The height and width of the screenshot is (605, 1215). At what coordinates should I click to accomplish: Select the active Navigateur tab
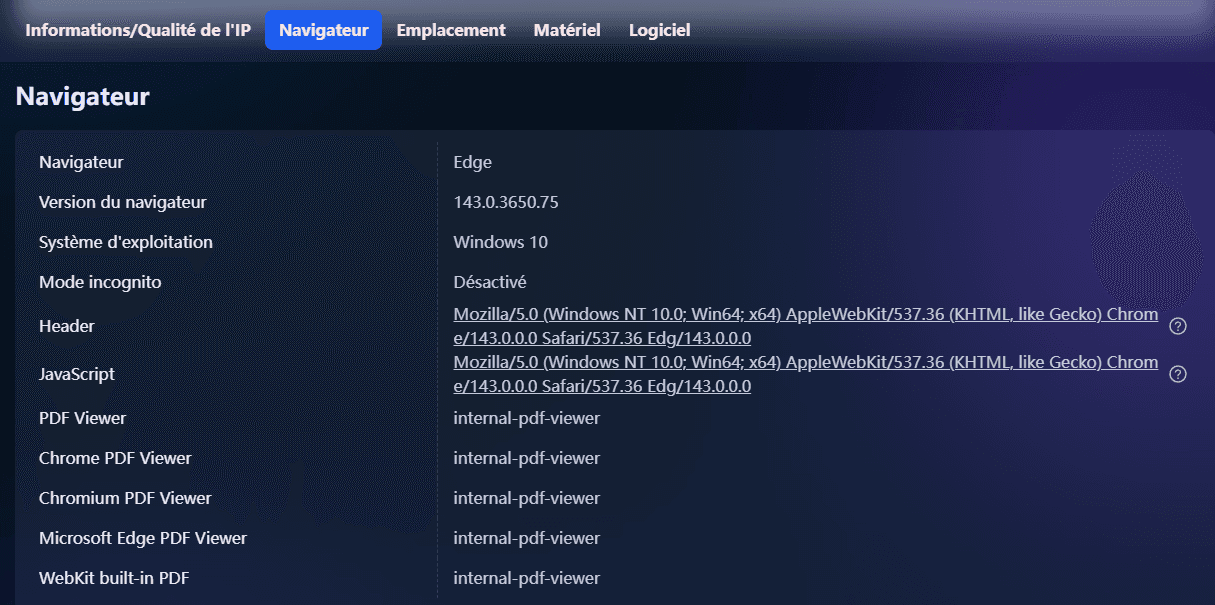pos(323,30)
